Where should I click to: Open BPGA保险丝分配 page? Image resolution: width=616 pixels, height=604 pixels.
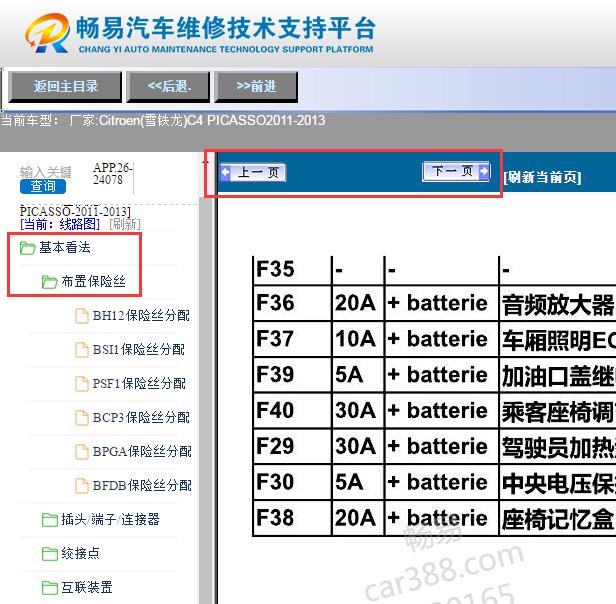click(142, 452)
